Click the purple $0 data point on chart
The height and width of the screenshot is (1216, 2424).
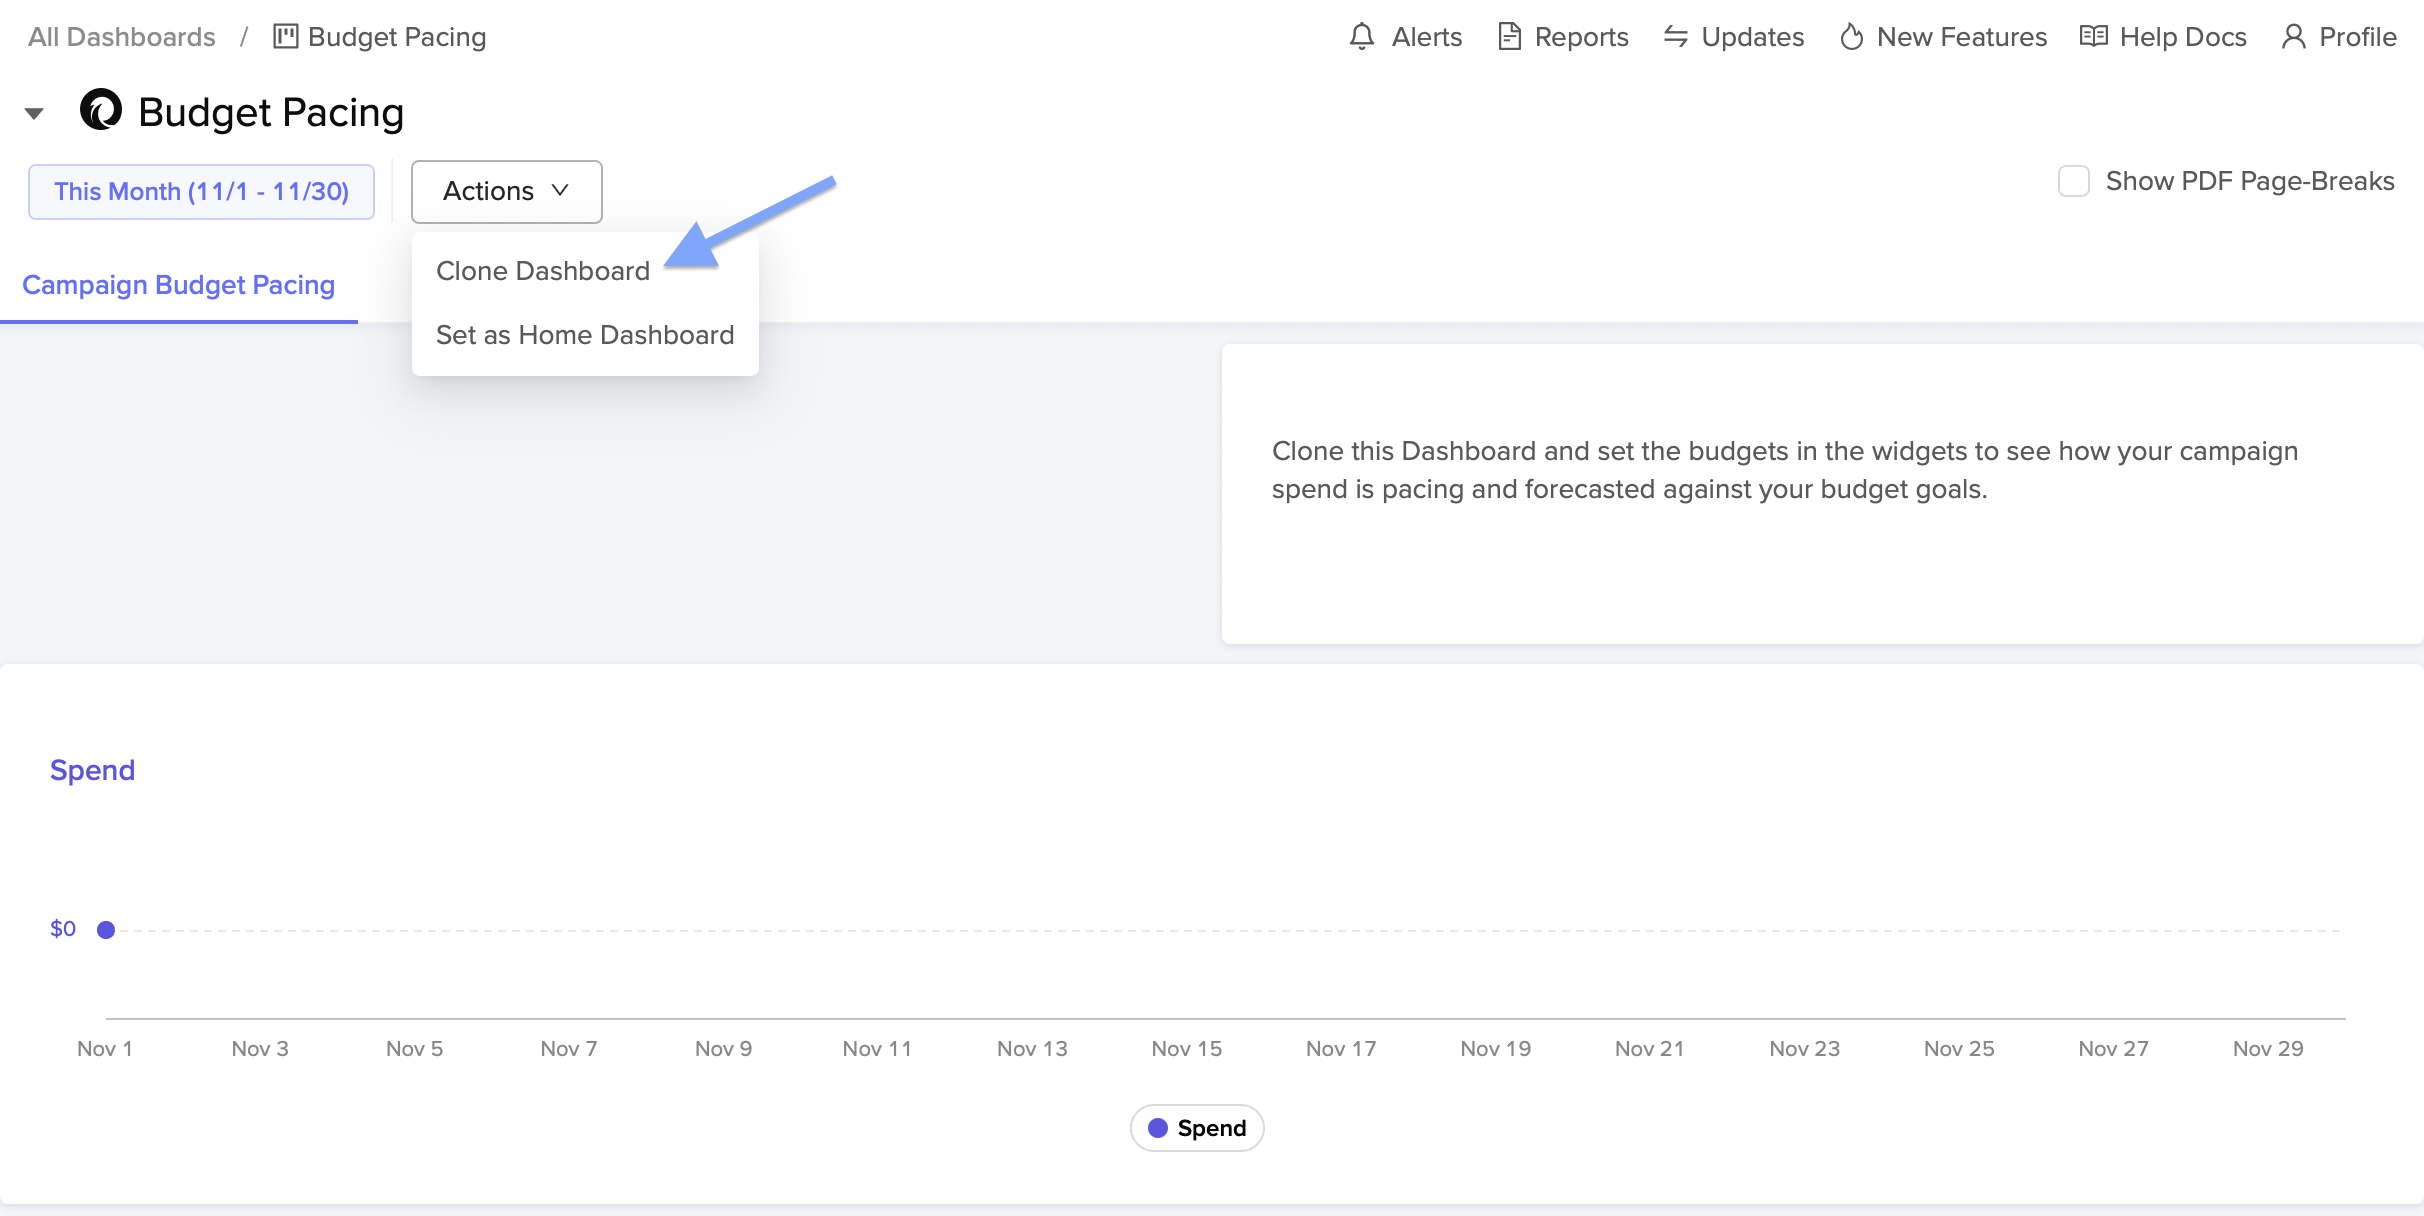pyautogui.click(x=106, y=930)
